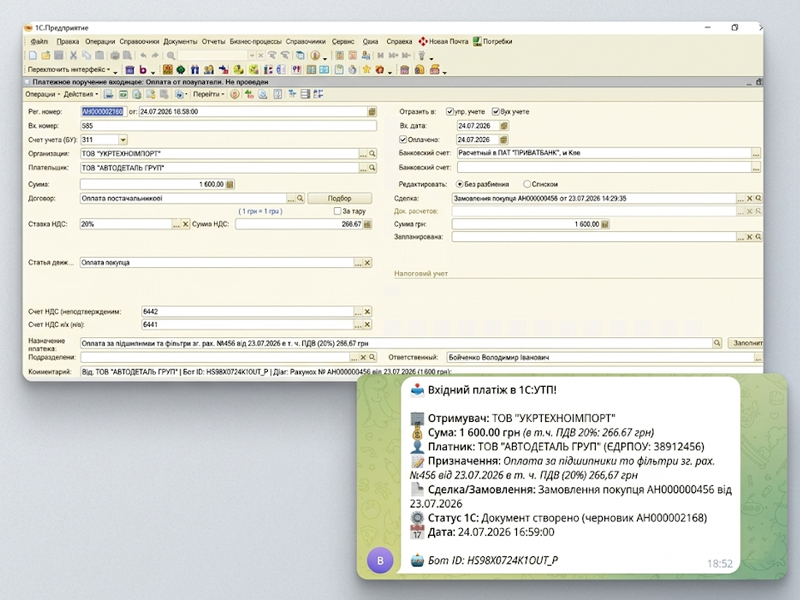Image resolution: width=800 pixels, height=600 pixels.
Task: Click the purple B avatar in Telegram message
Action: 380,560
